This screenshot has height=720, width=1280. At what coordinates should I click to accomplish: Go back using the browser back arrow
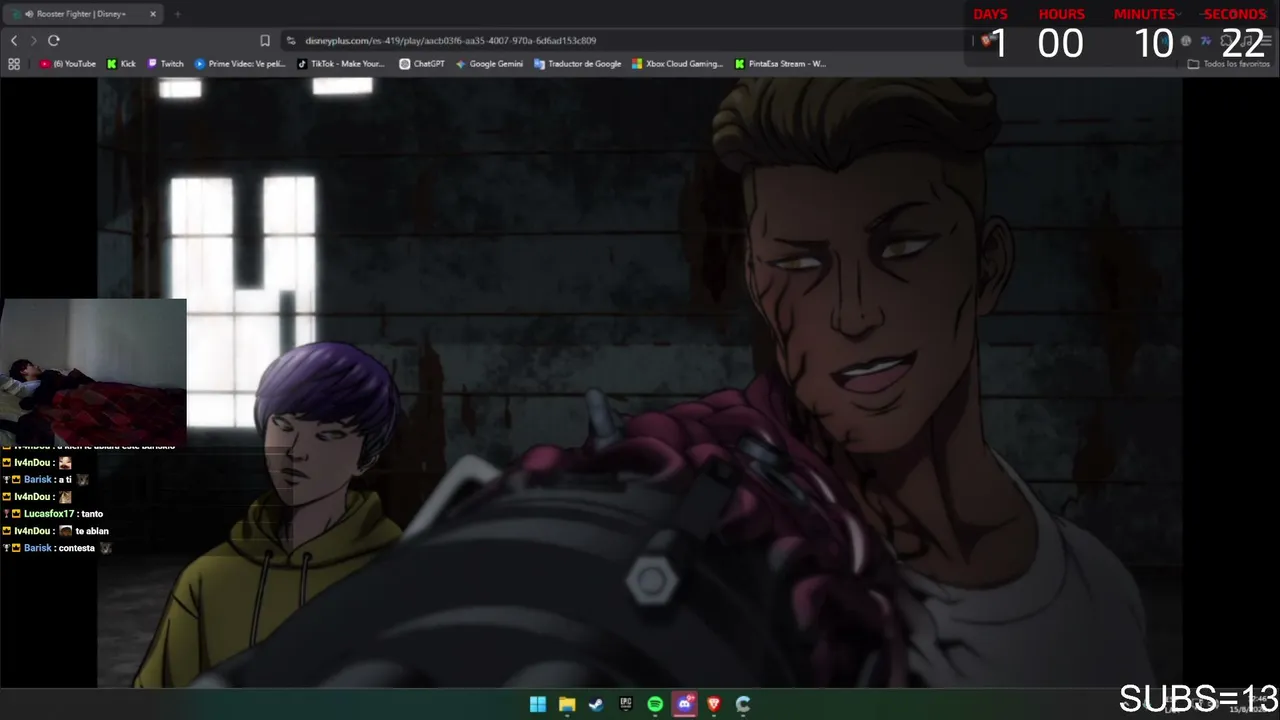tap(14, 40)
